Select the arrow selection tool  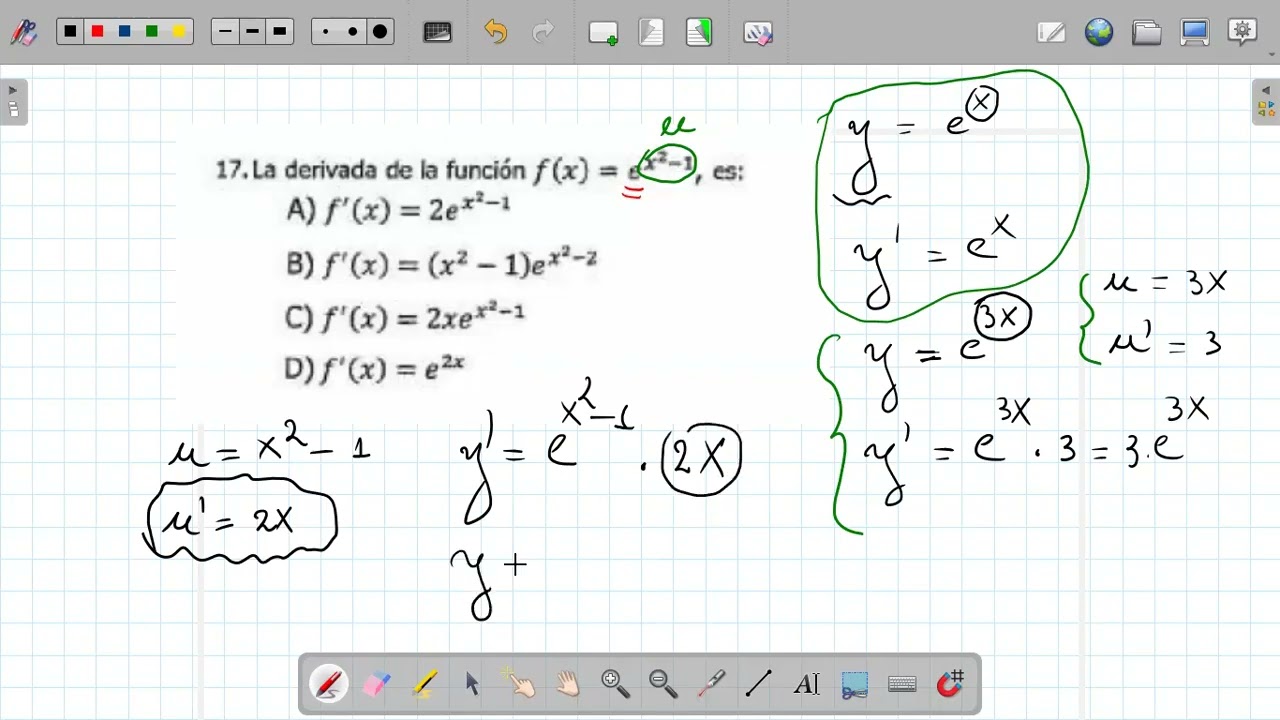tap(472, 684)
